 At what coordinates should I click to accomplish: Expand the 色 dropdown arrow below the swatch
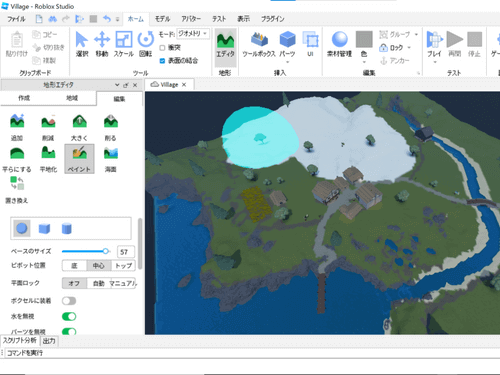364,62
